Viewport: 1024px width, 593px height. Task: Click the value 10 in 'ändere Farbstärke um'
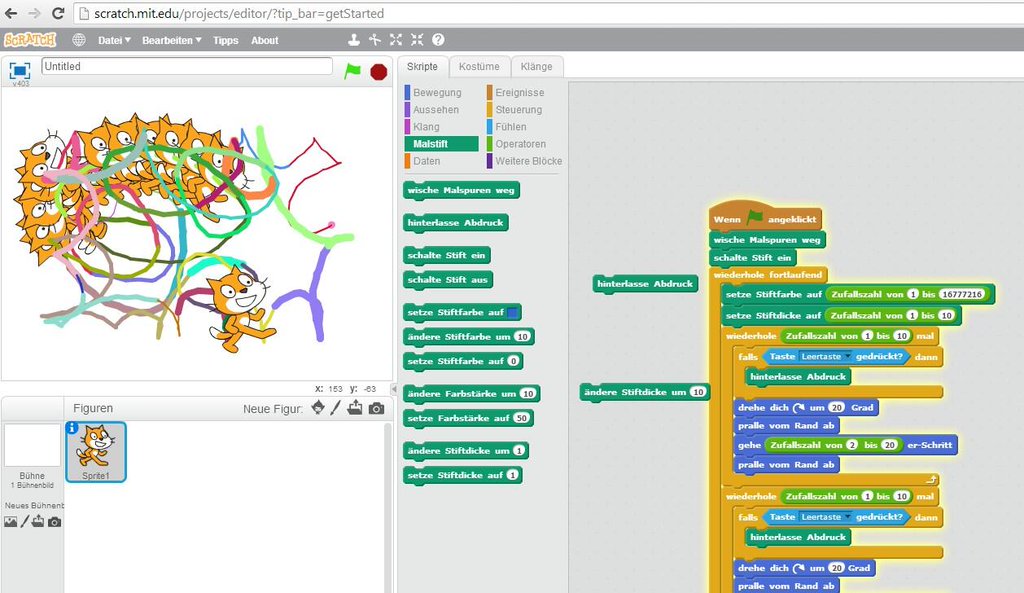(x=528, y=394)
